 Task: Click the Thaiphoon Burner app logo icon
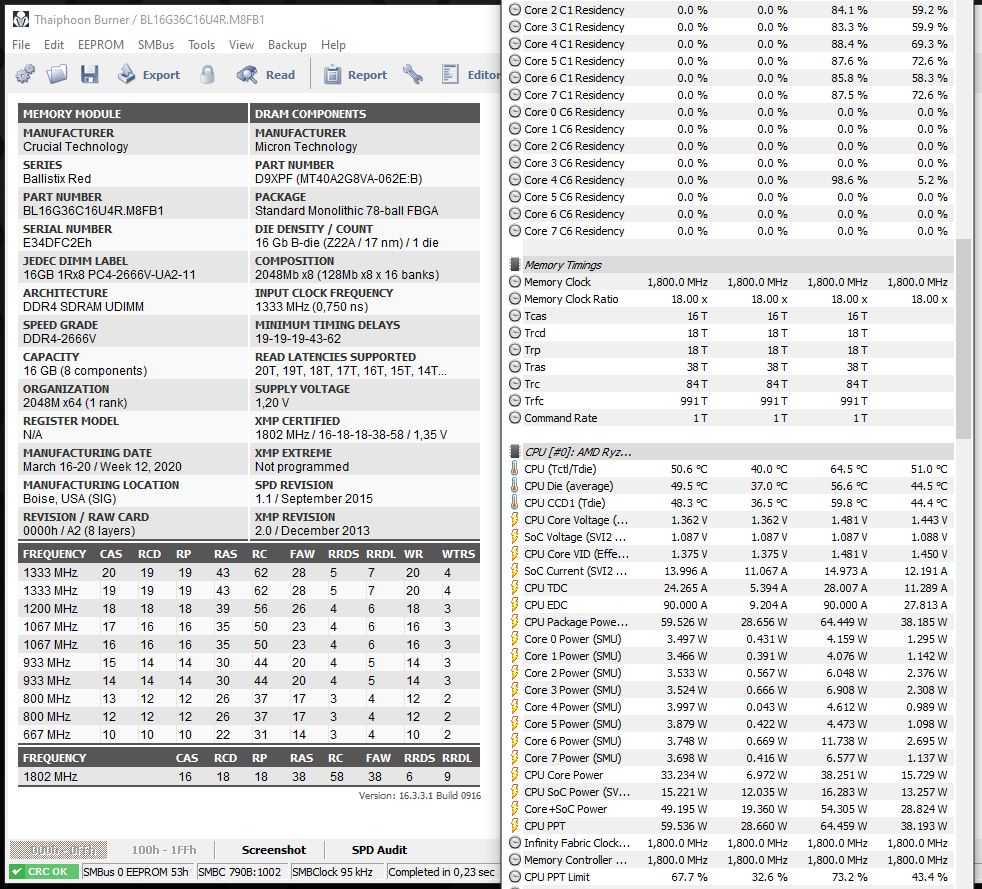click(x=21, y=19)
